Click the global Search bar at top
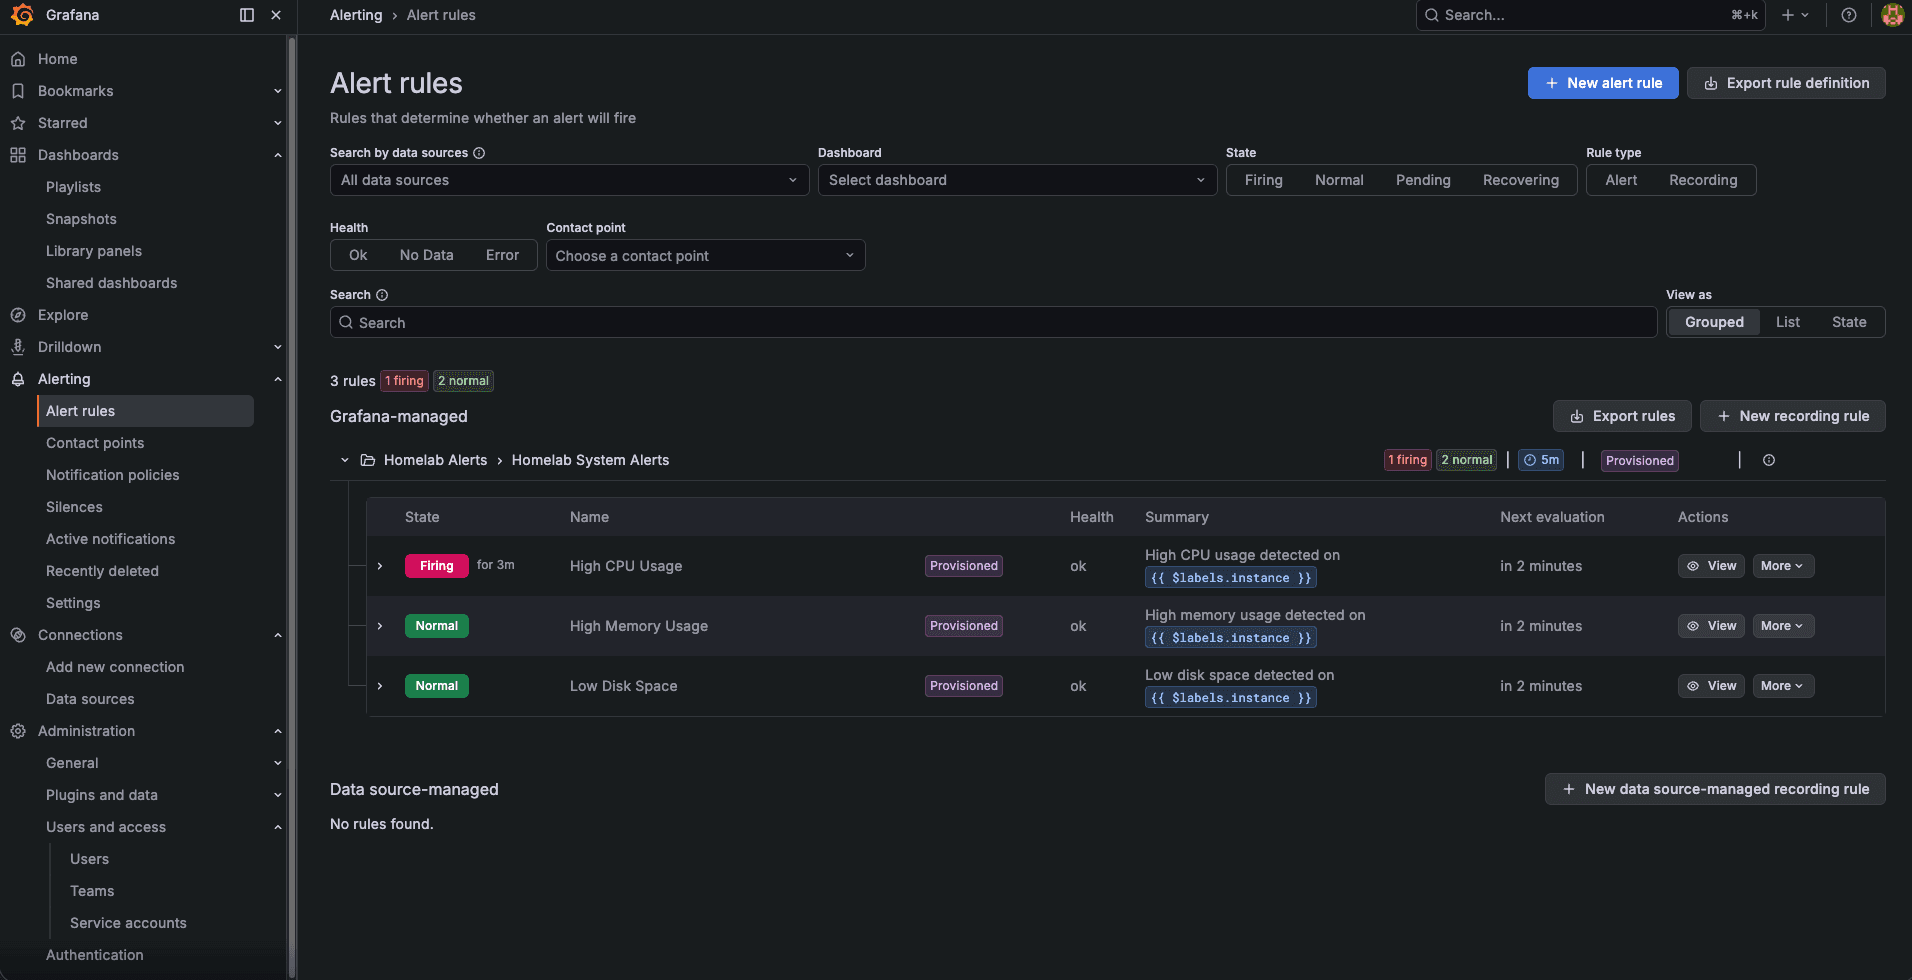The height and width of the screenshot is (980, 1912). pos(1590,15)
